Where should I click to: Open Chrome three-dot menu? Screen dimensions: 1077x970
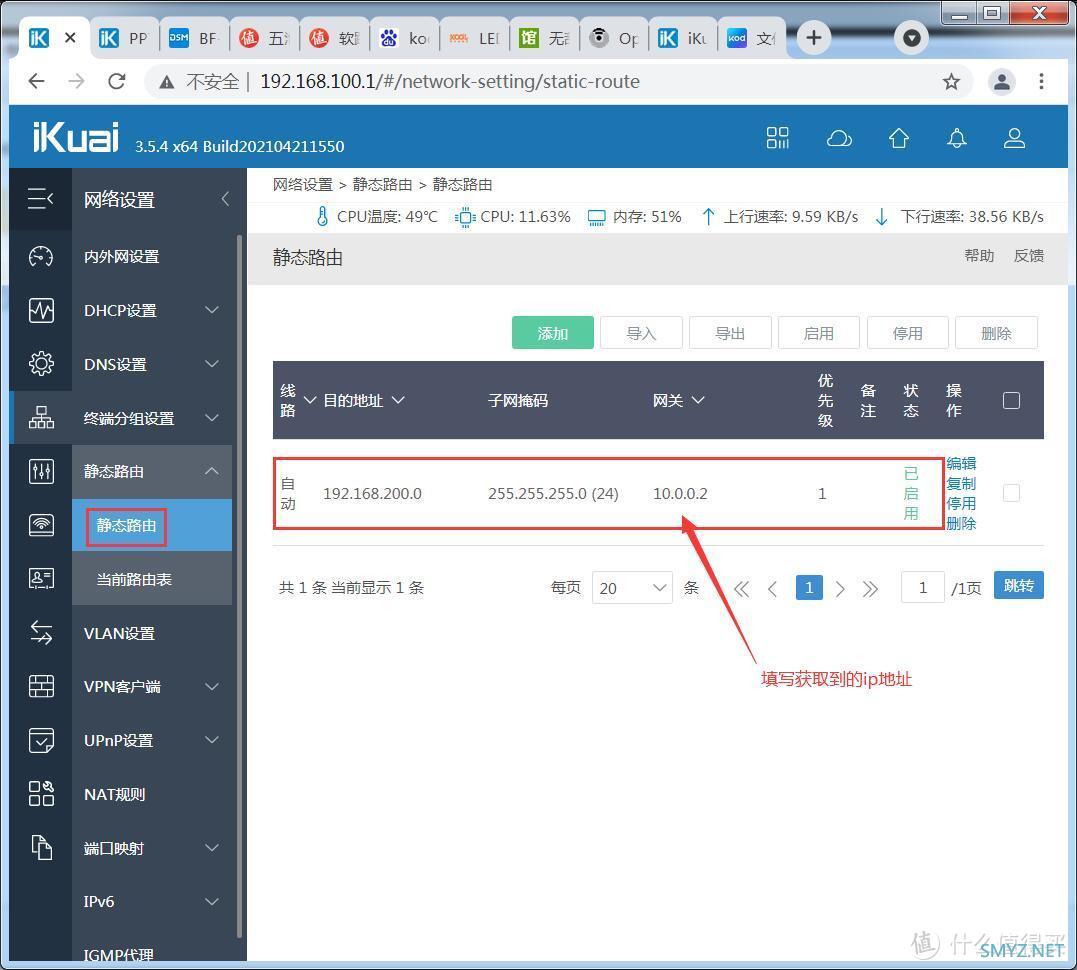coord(1041,81)
